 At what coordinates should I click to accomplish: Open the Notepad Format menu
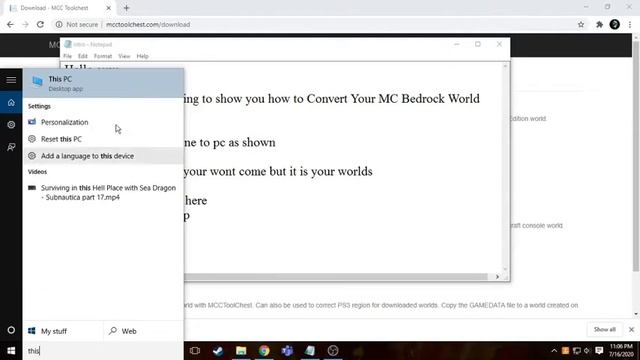[103, 56]
